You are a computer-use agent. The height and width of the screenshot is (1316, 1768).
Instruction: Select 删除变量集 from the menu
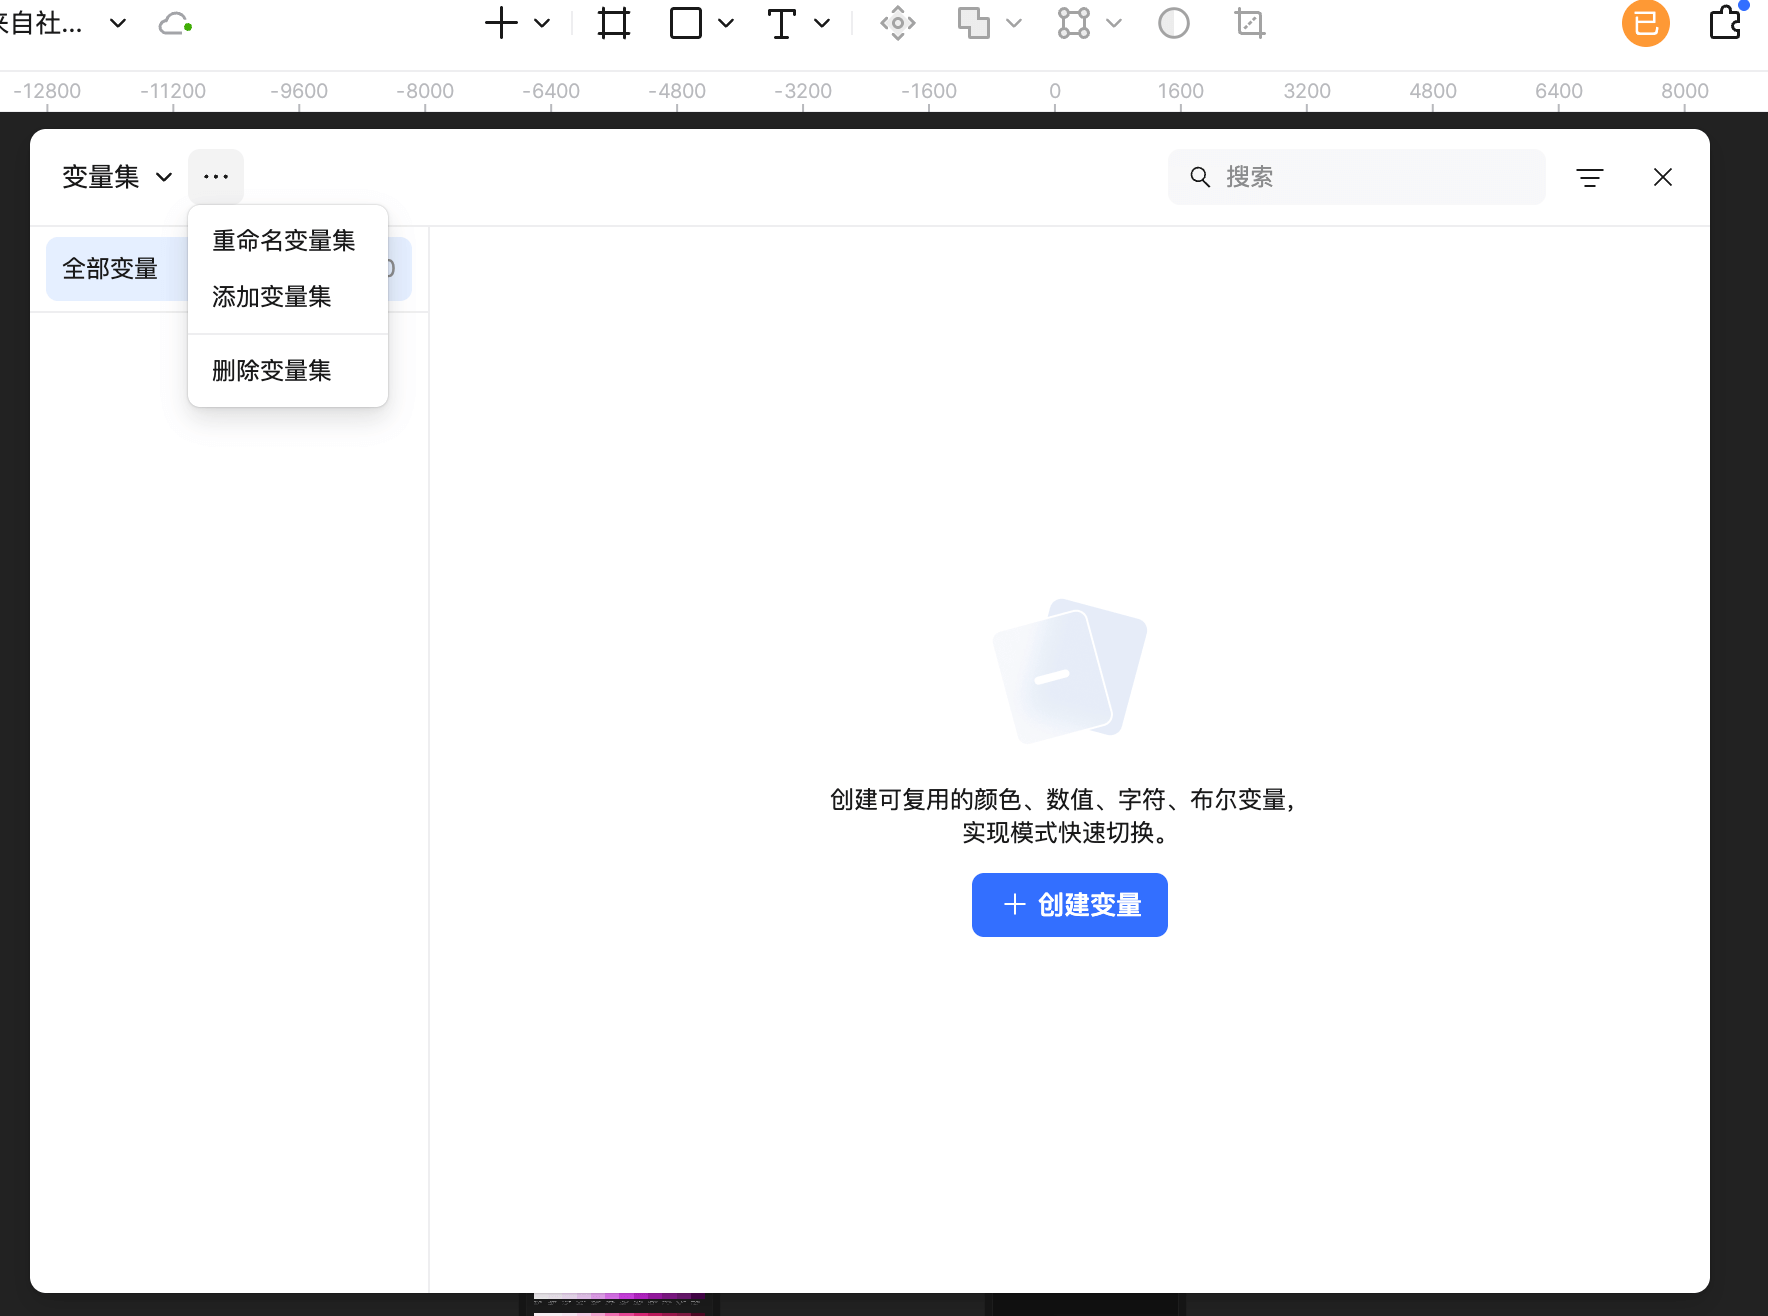(270, 369)
